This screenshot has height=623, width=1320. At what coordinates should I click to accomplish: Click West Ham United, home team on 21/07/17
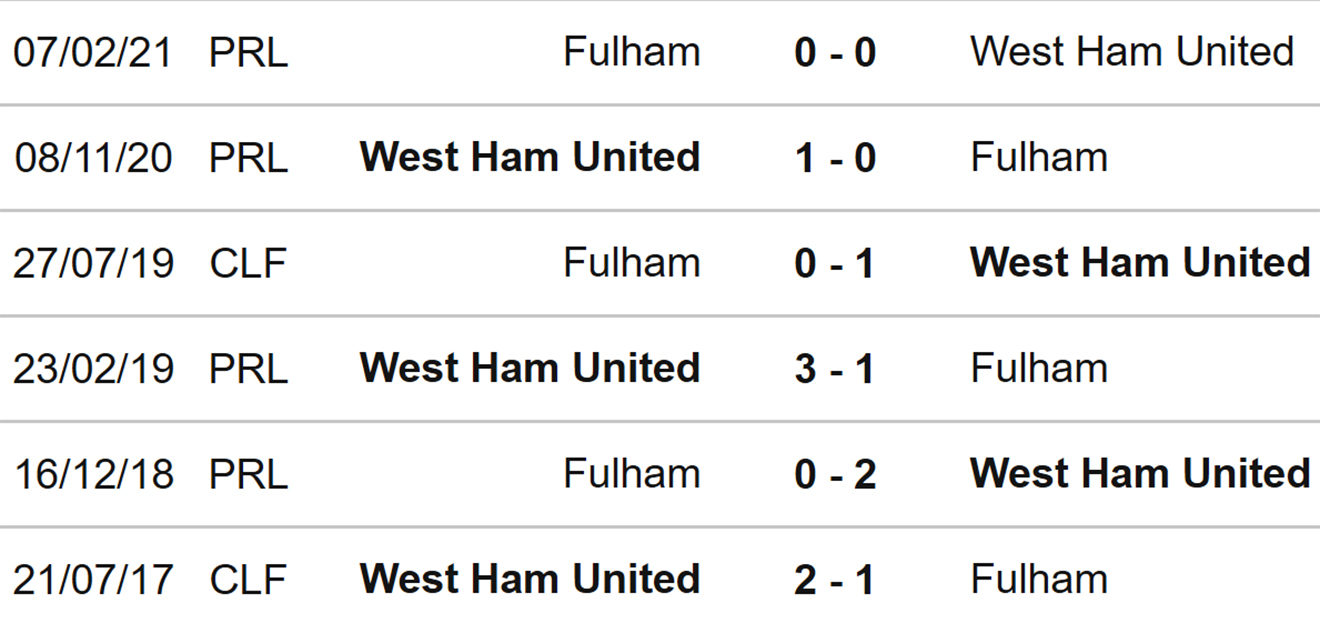click(530, 580)
